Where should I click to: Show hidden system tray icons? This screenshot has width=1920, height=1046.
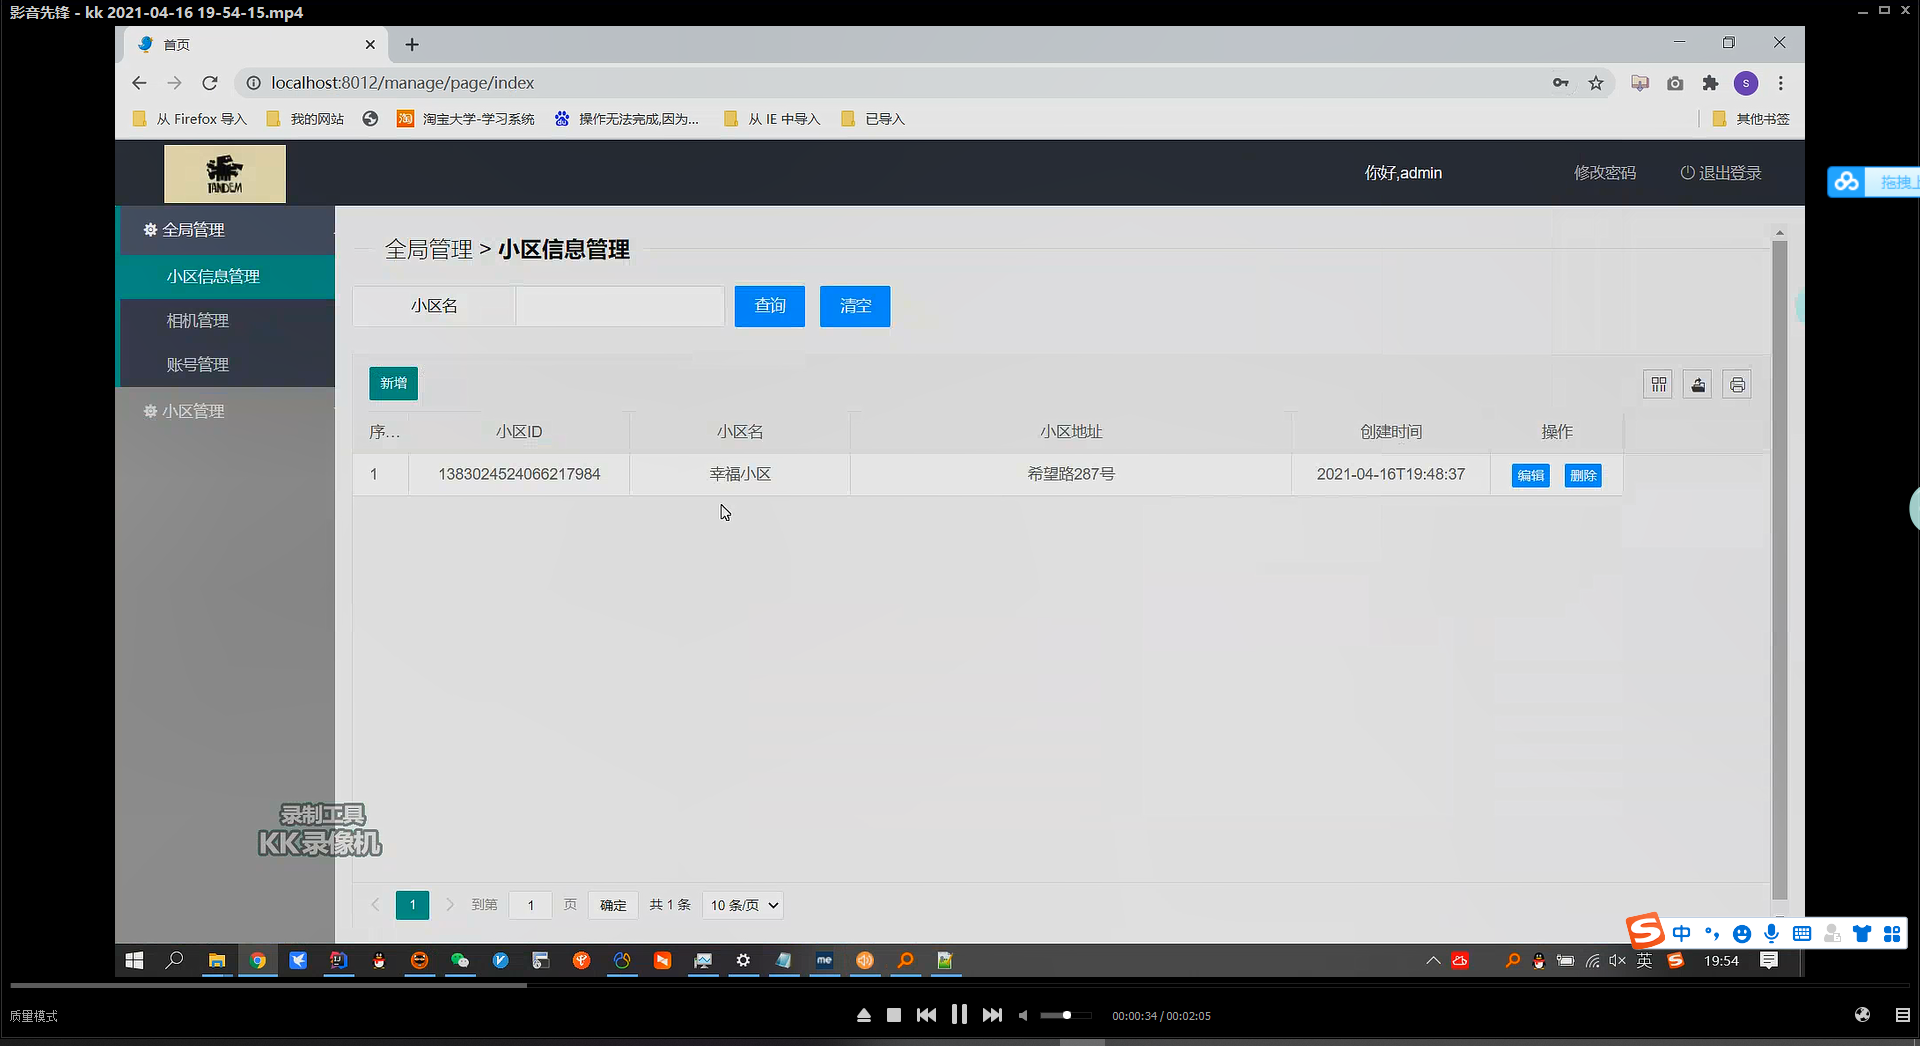(x=1433, y=960)
